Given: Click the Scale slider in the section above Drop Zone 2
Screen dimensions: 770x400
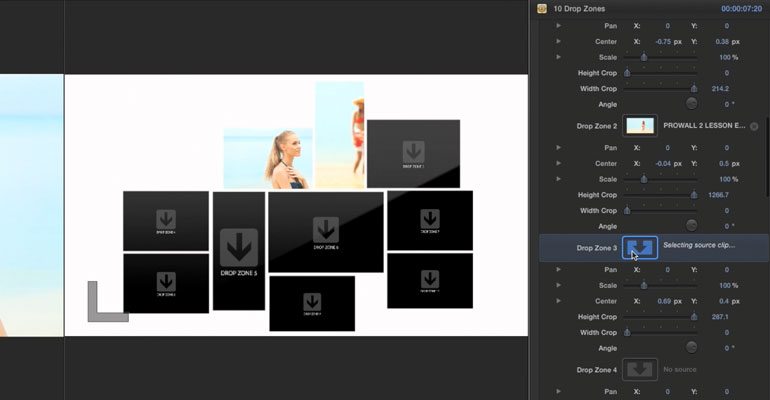Looking at the screenshot, I should tap(660, 57).
